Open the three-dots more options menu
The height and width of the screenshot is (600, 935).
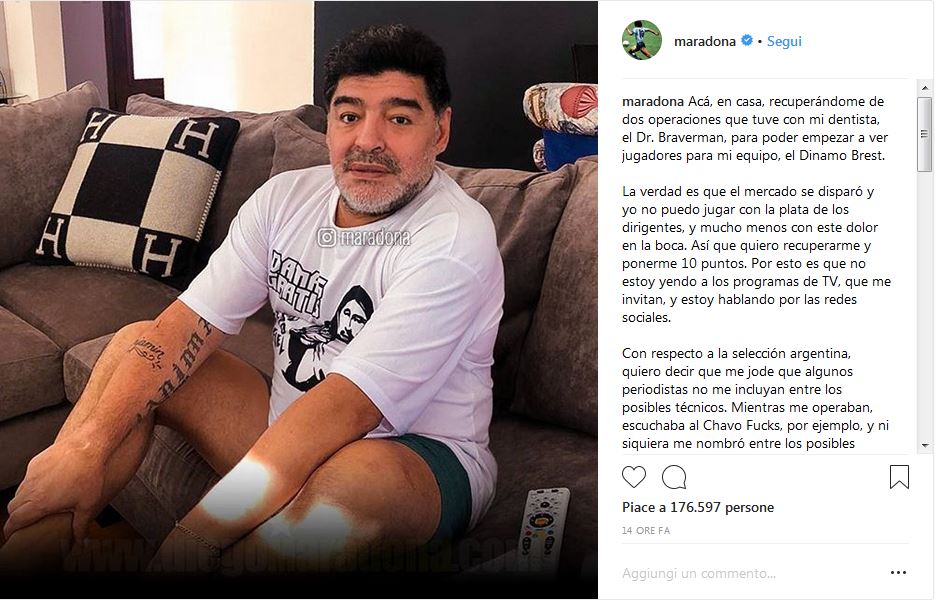click(x=898, y=573)
